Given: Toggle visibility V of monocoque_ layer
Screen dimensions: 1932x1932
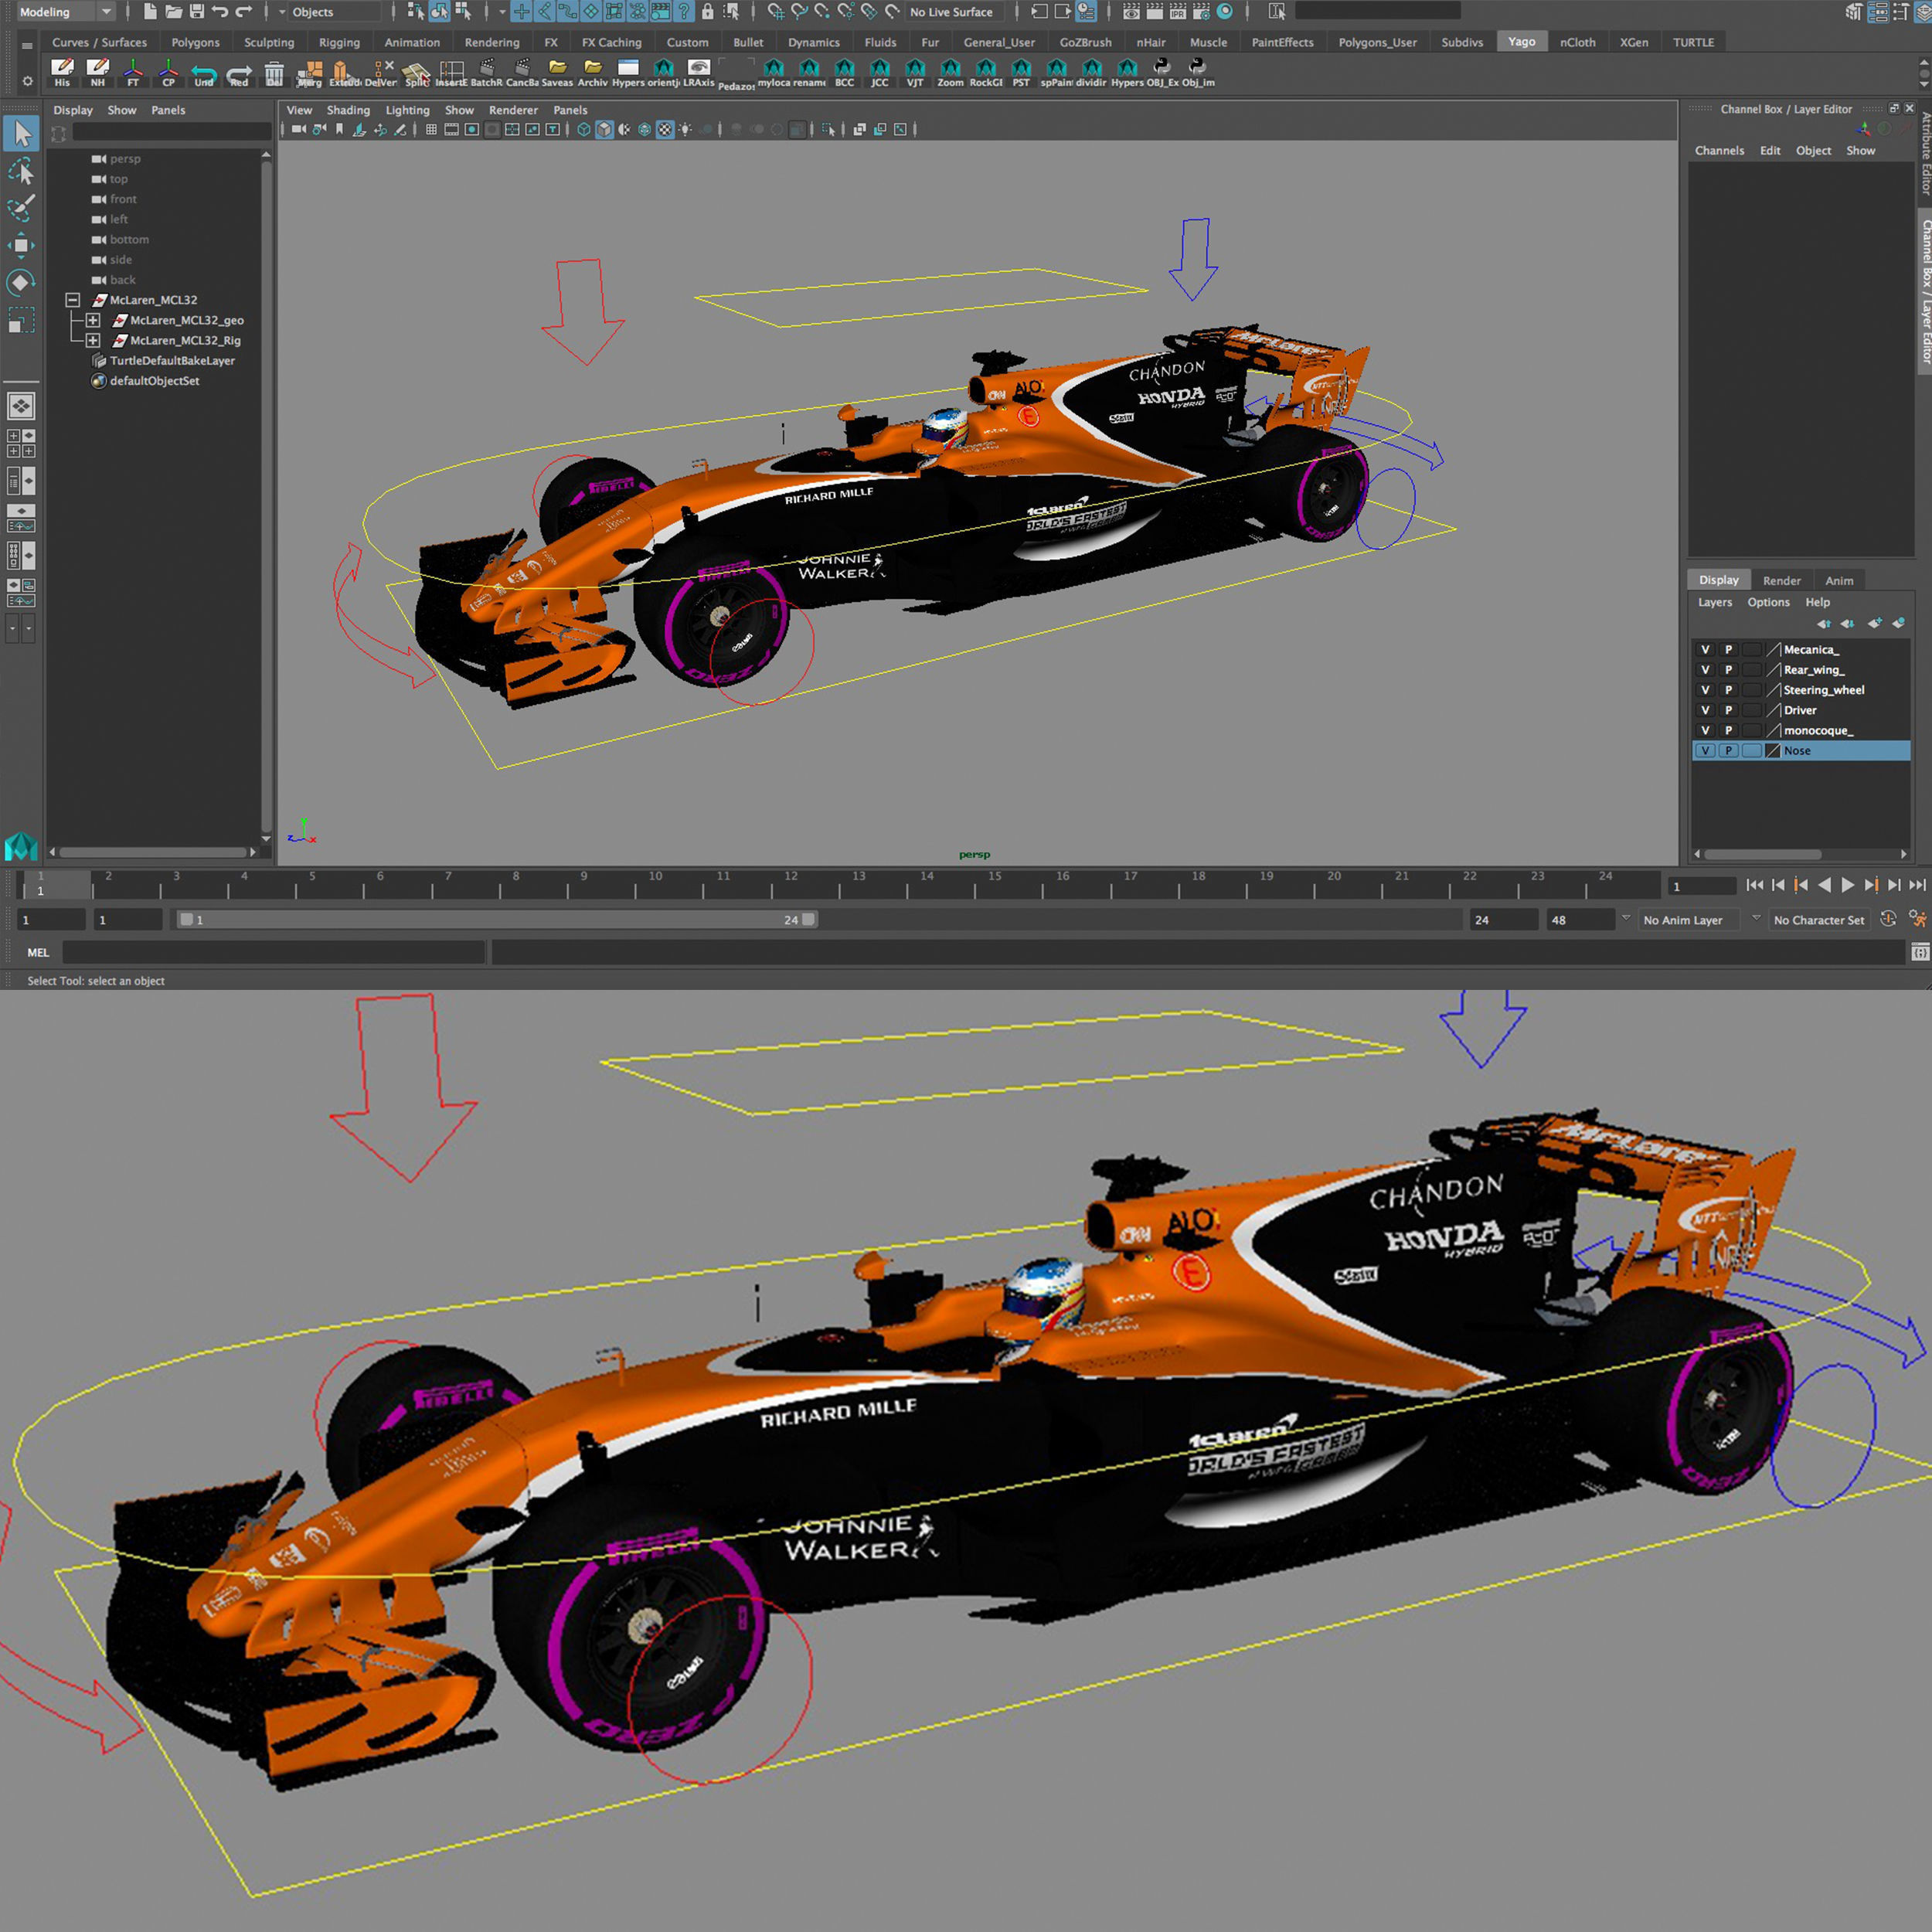Looking at the screenshot, I should coord(1705,730).
